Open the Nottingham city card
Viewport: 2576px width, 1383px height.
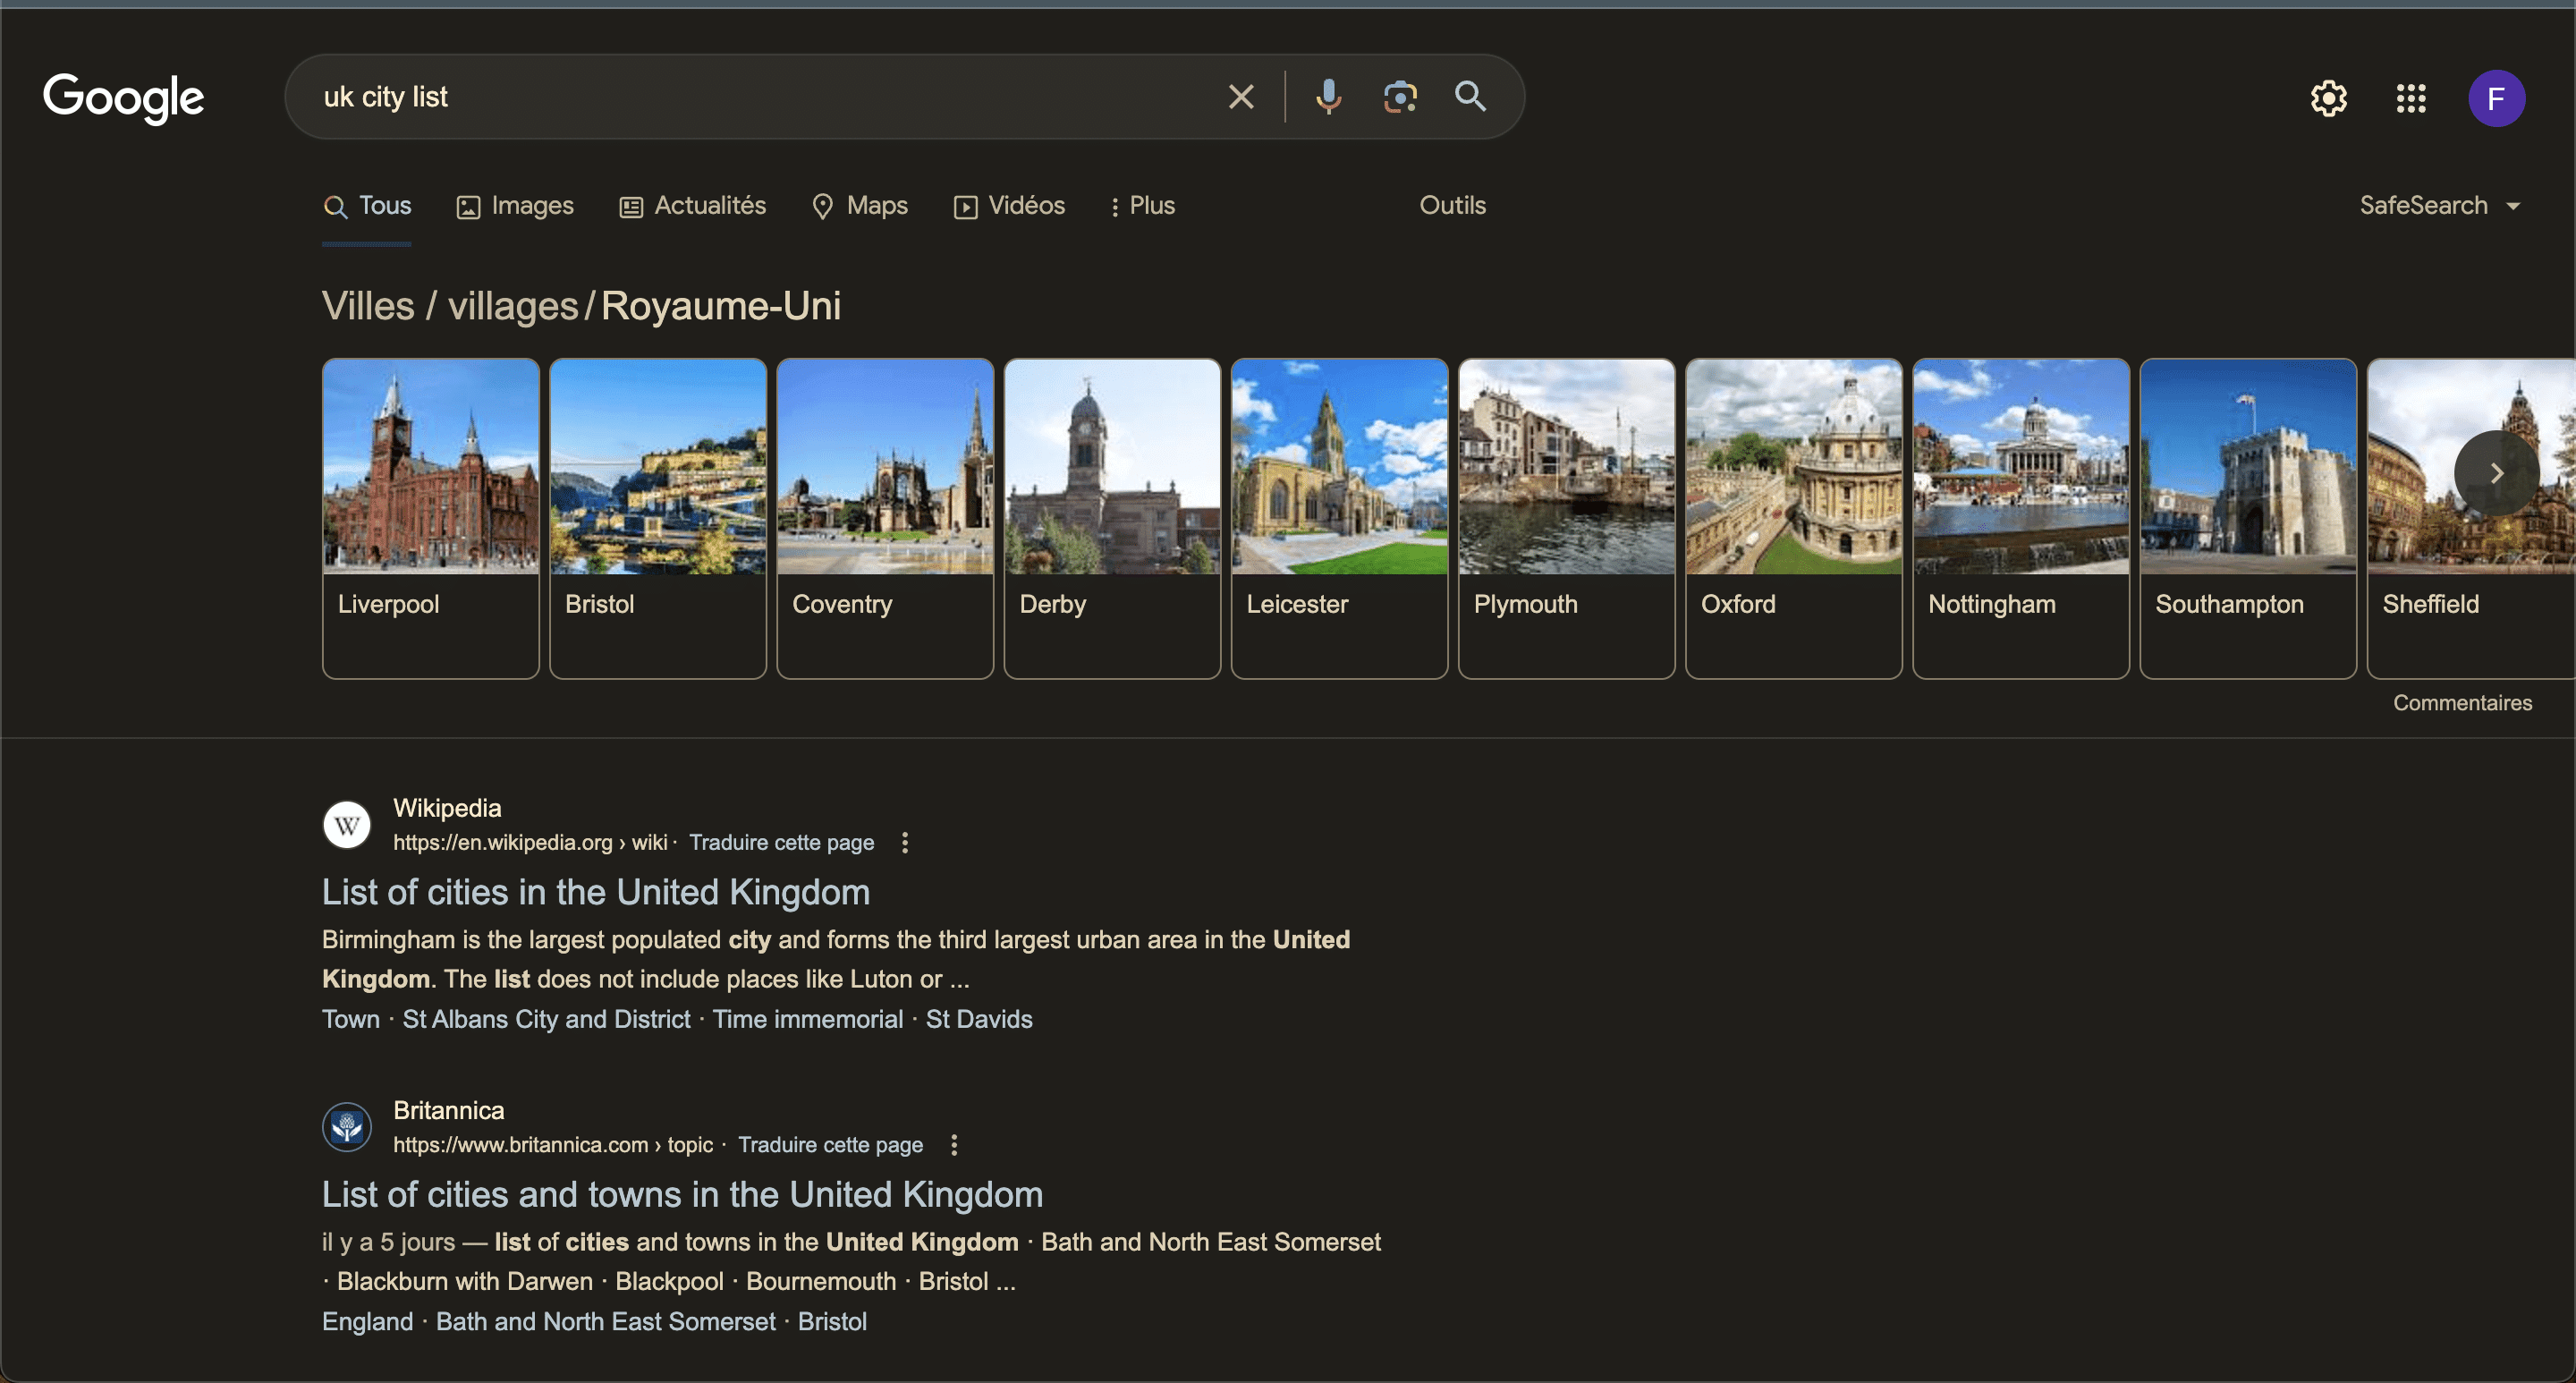[x=2021, y=518]
